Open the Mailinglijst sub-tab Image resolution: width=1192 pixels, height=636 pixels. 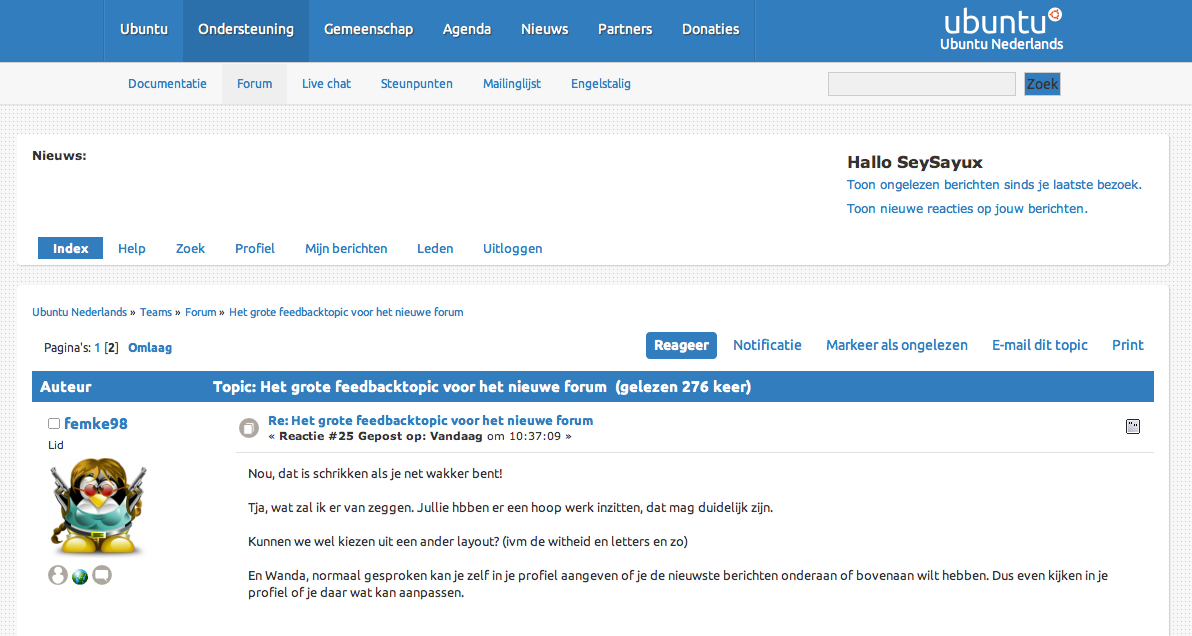[512, 84]
